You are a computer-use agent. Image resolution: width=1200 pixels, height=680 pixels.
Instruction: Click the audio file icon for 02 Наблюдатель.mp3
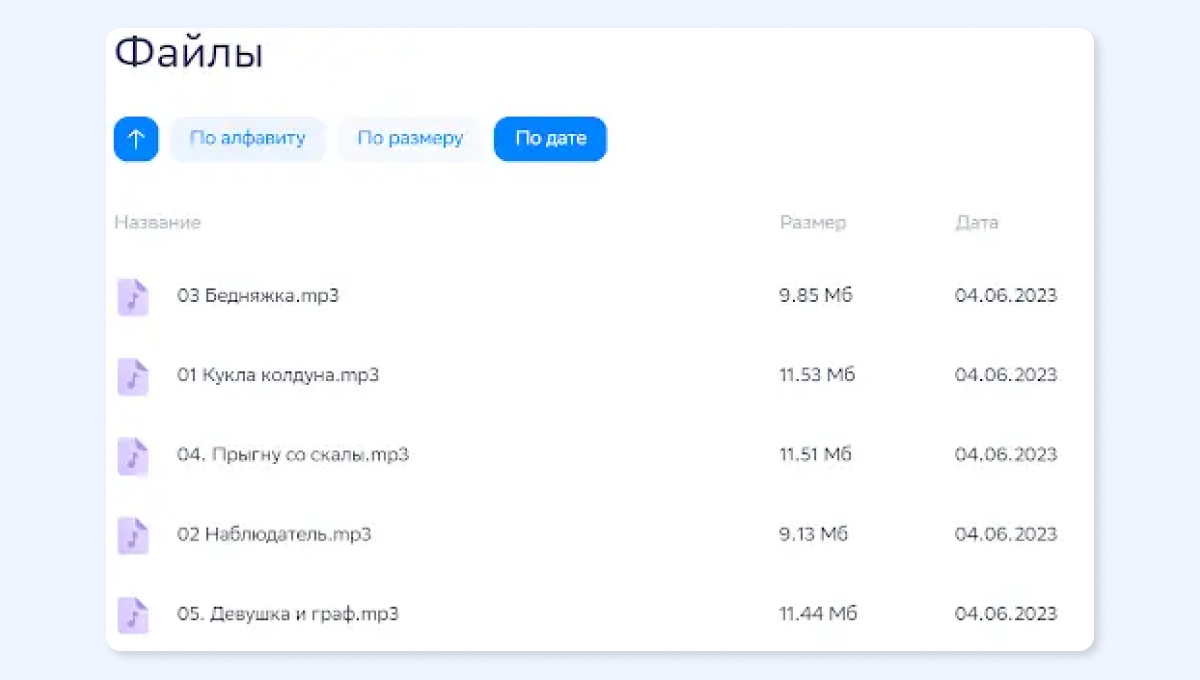(x=133, y=536)
